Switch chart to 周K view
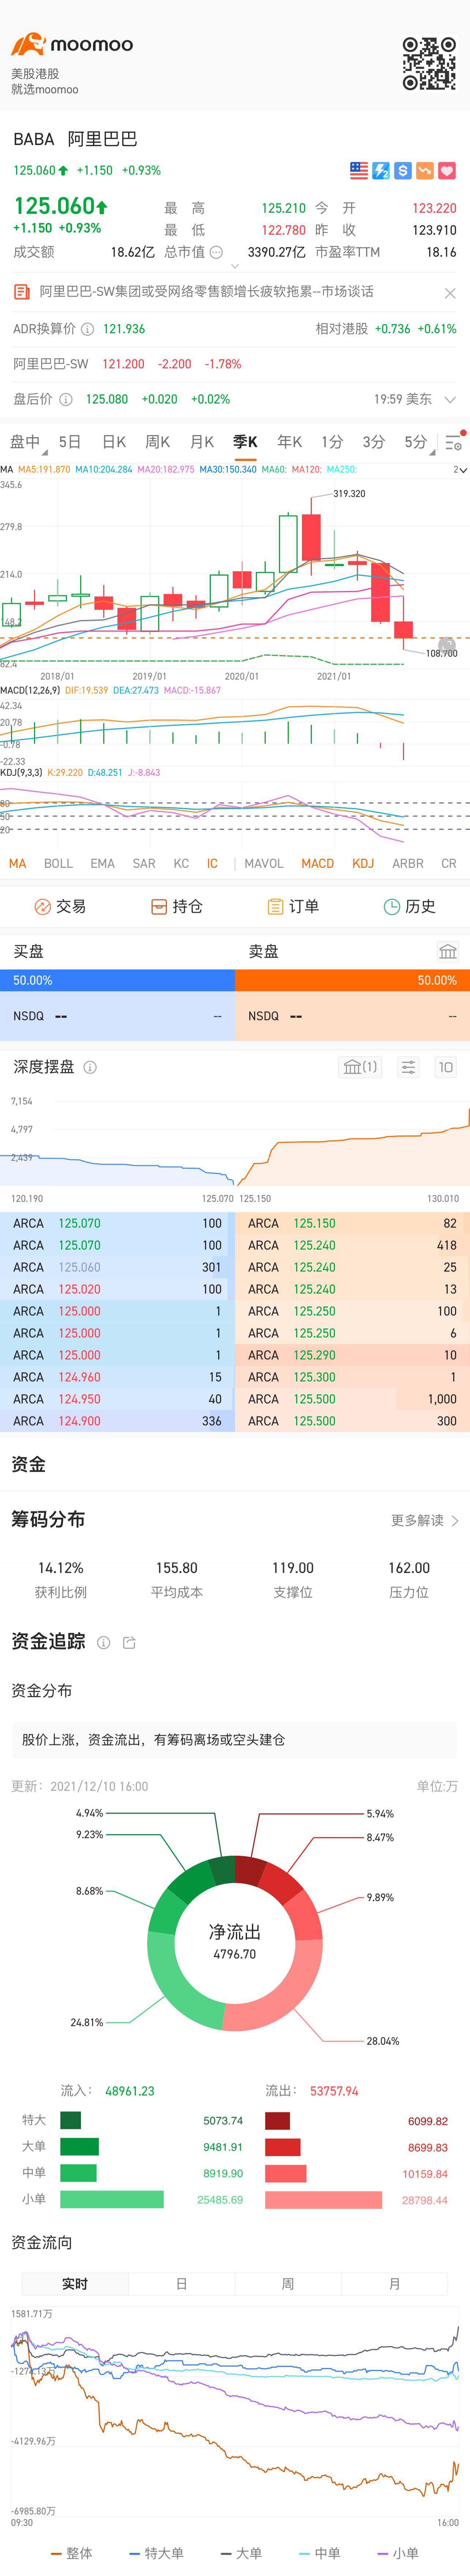The image size is (470, 2576). (158, 442)
